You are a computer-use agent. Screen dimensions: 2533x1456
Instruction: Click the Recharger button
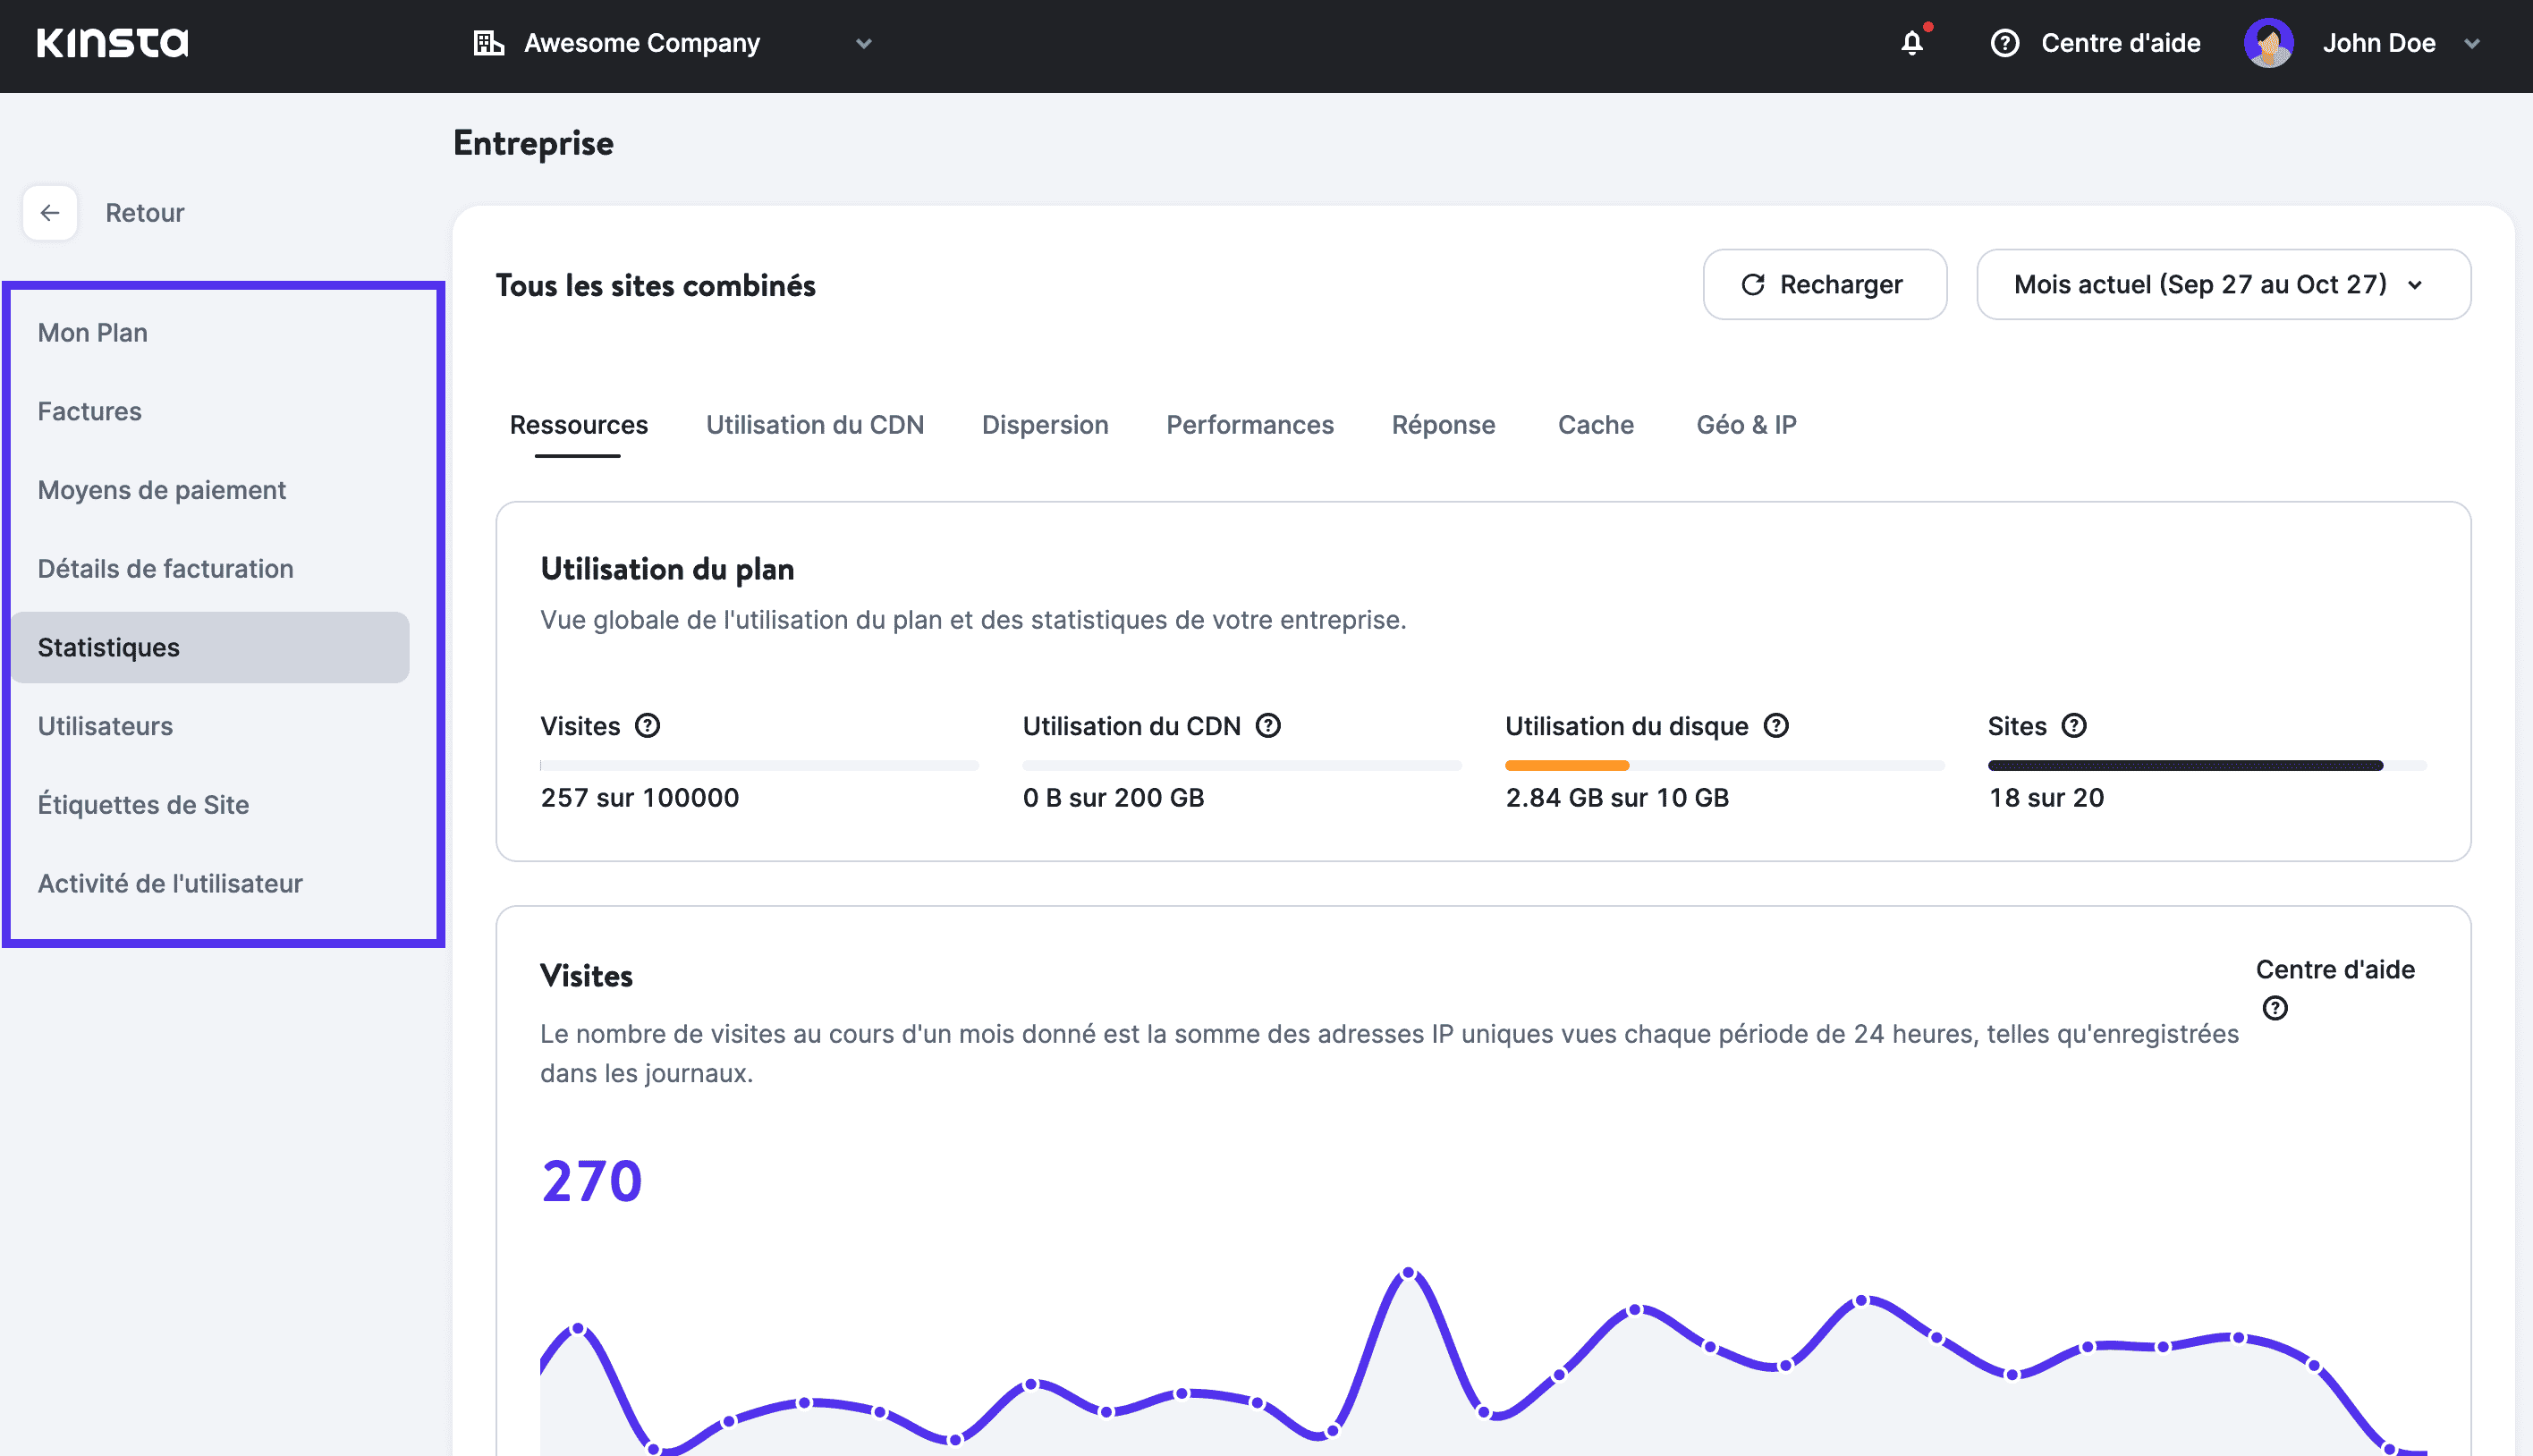tap(1823, 285)
